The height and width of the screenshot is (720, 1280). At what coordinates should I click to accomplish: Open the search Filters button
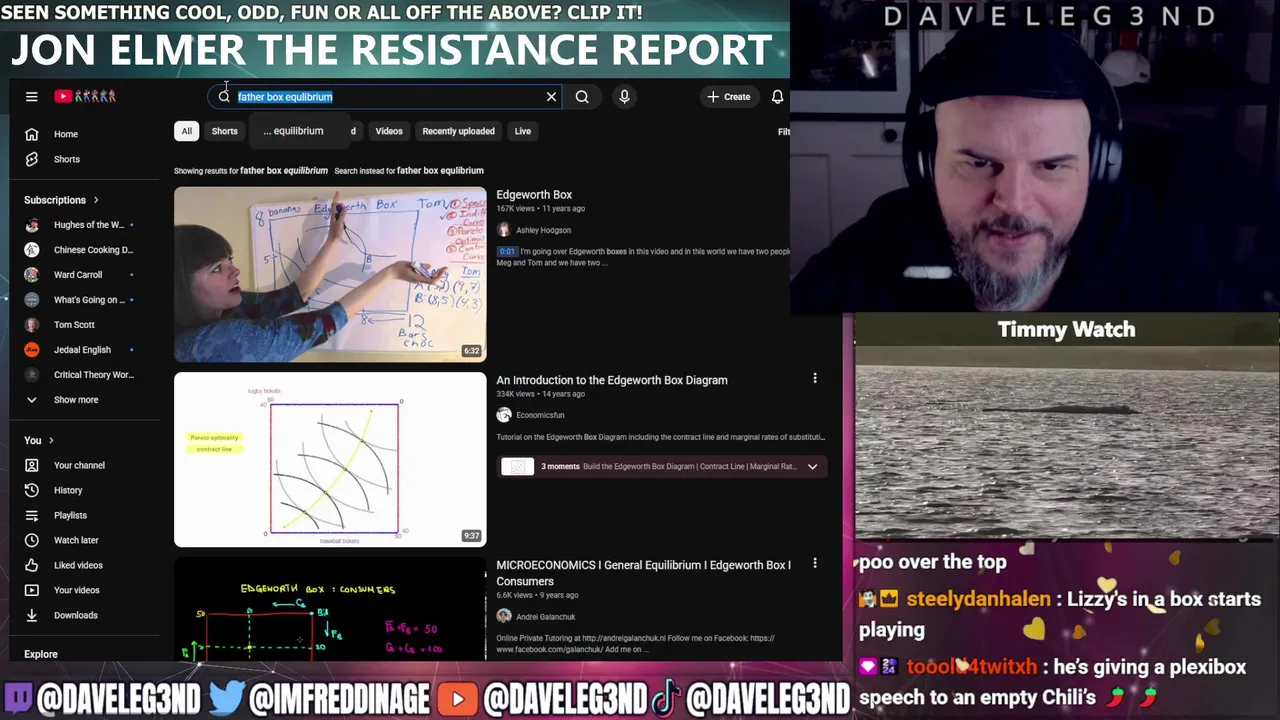[x=784, y=132]
